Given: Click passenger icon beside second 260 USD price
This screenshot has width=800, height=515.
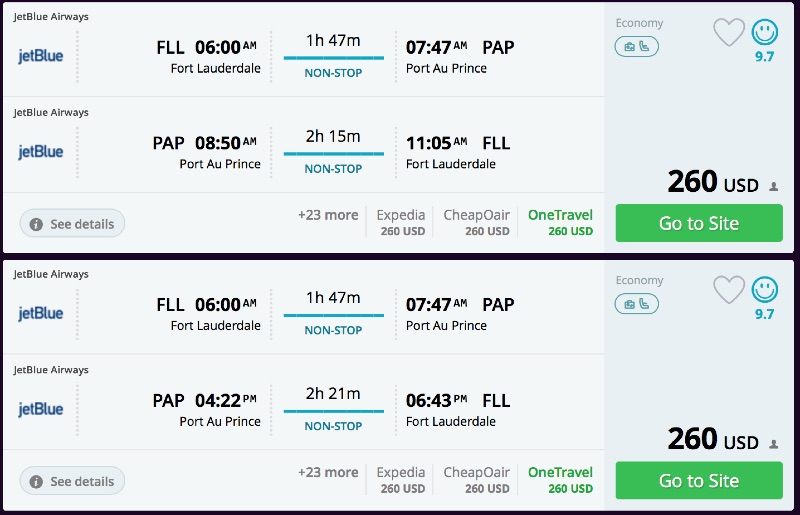Looking at the screenshot, I should click(x=773, y=443).
